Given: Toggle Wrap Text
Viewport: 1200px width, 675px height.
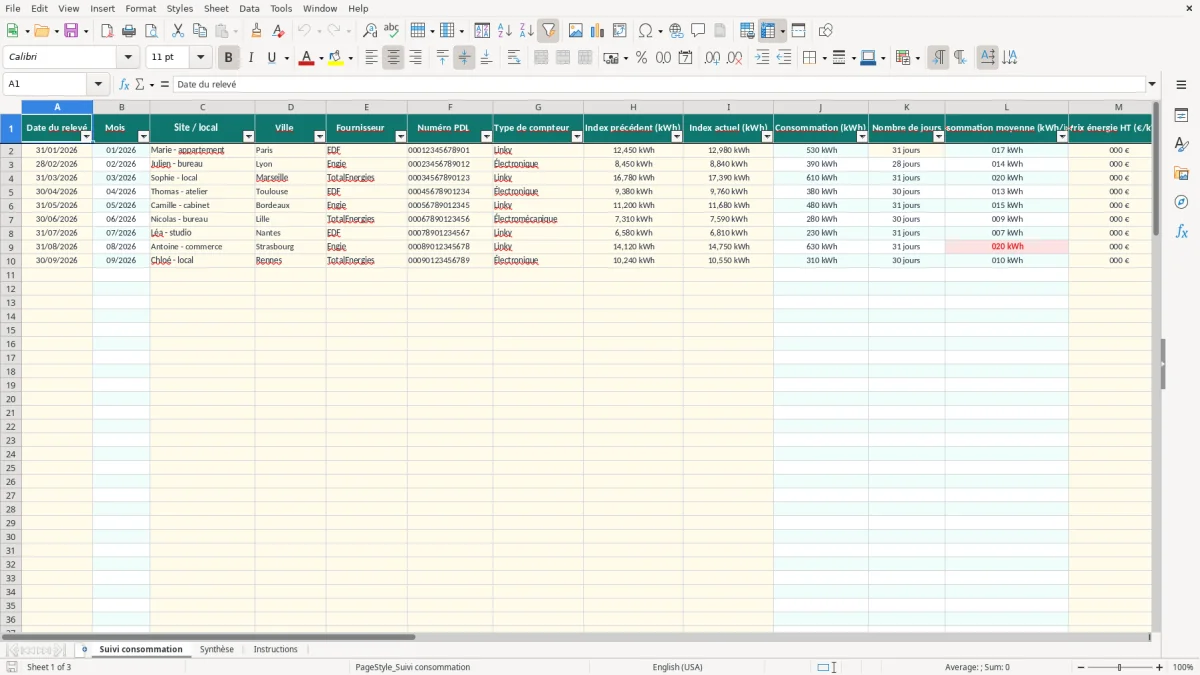Looking at the screenshot, I should pos(514,58).
